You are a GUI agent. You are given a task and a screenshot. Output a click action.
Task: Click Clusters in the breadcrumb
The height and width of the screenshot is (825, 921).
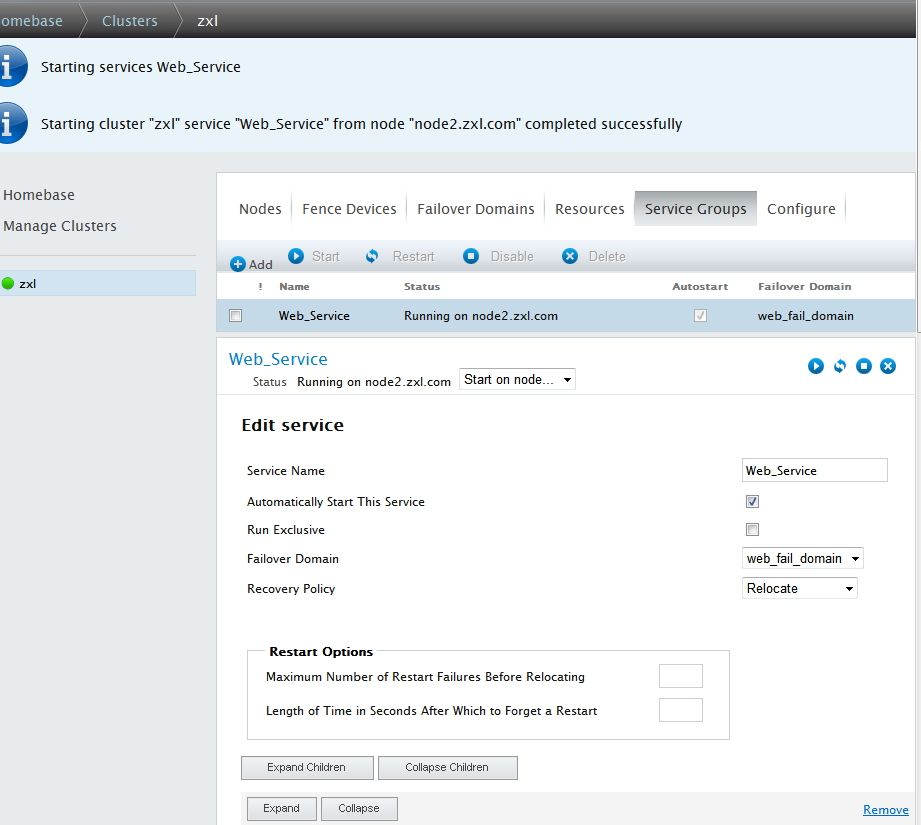click(130, 21)
